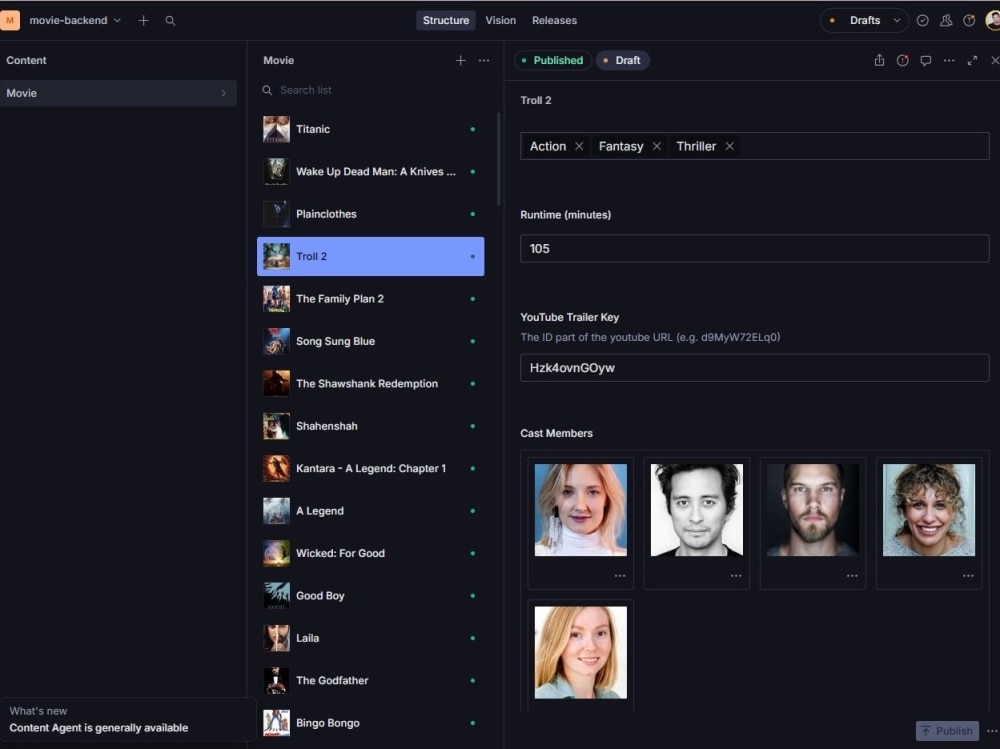
Task: Open the Bingo Bongo movie entry
Action: 371,723
